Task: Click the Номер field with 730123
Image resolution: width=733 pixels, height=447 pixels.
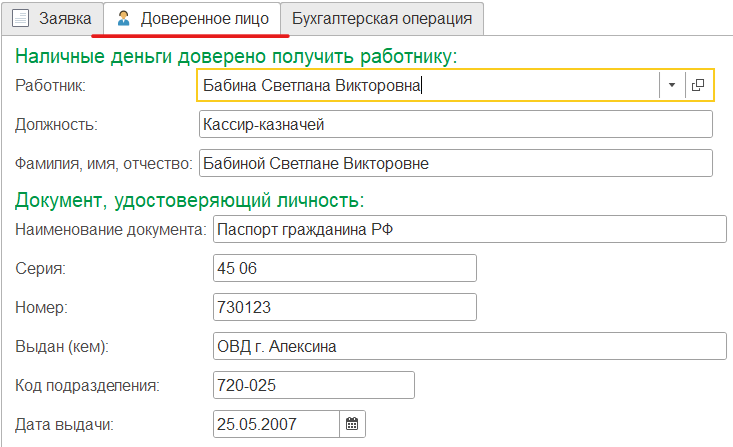Action: pos(345,307)
